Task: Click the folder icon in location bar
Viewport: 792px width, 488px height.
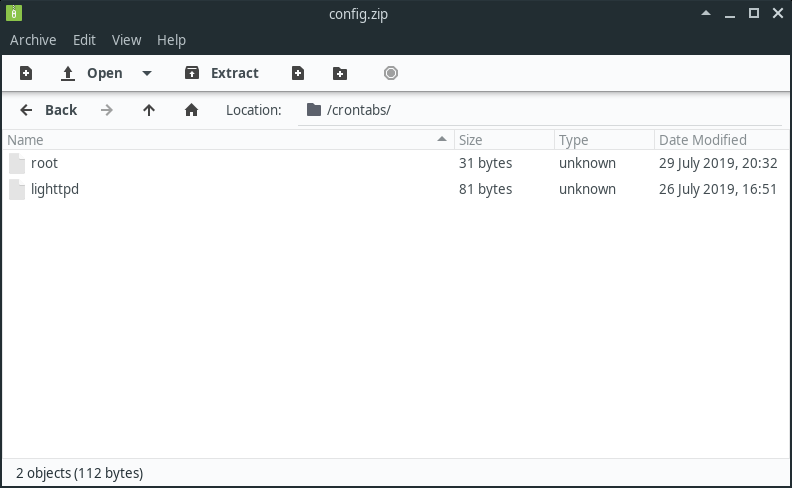Action: pos(314,110)
